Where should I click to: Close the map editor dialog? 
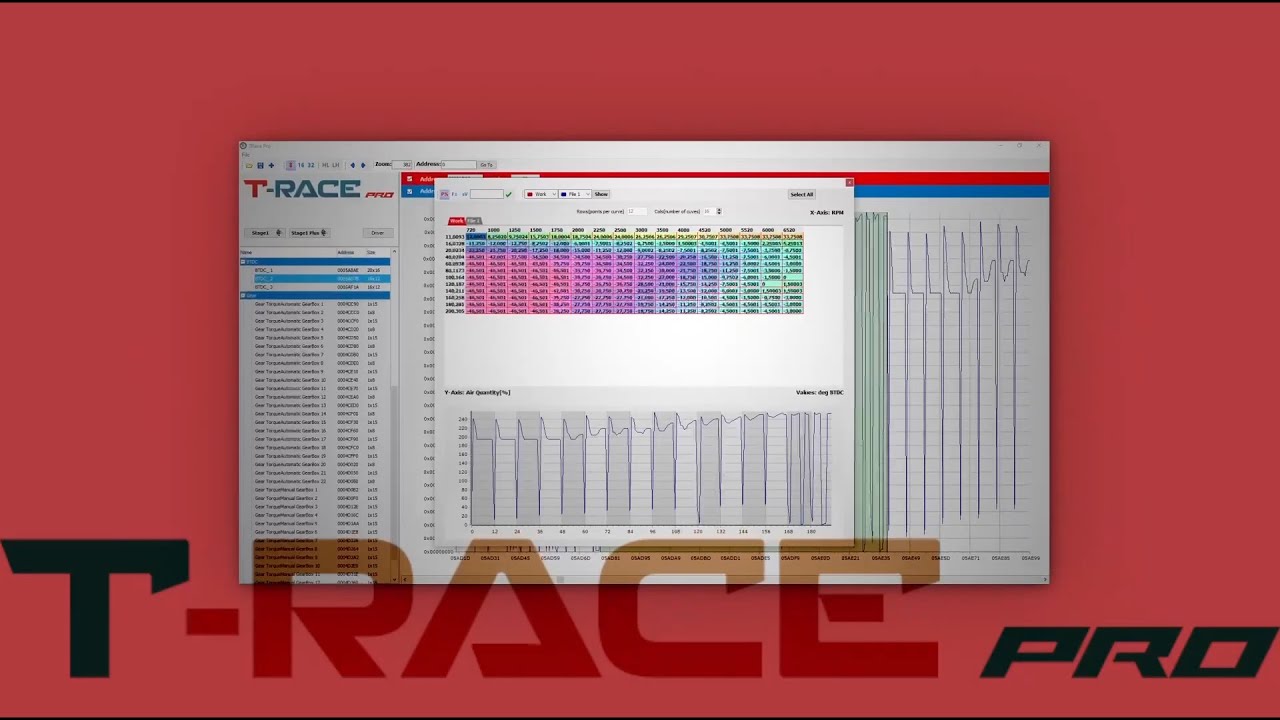[849, 182]
